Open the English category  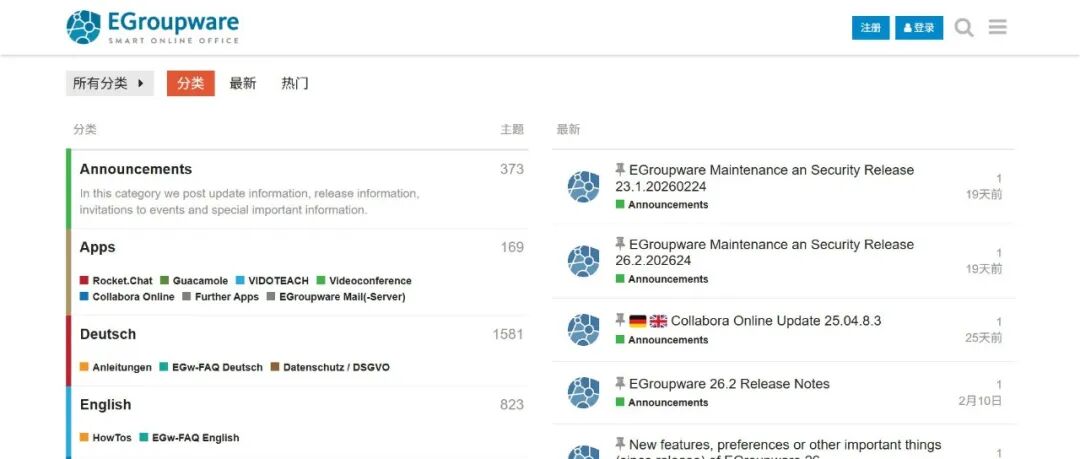point(105,405)
